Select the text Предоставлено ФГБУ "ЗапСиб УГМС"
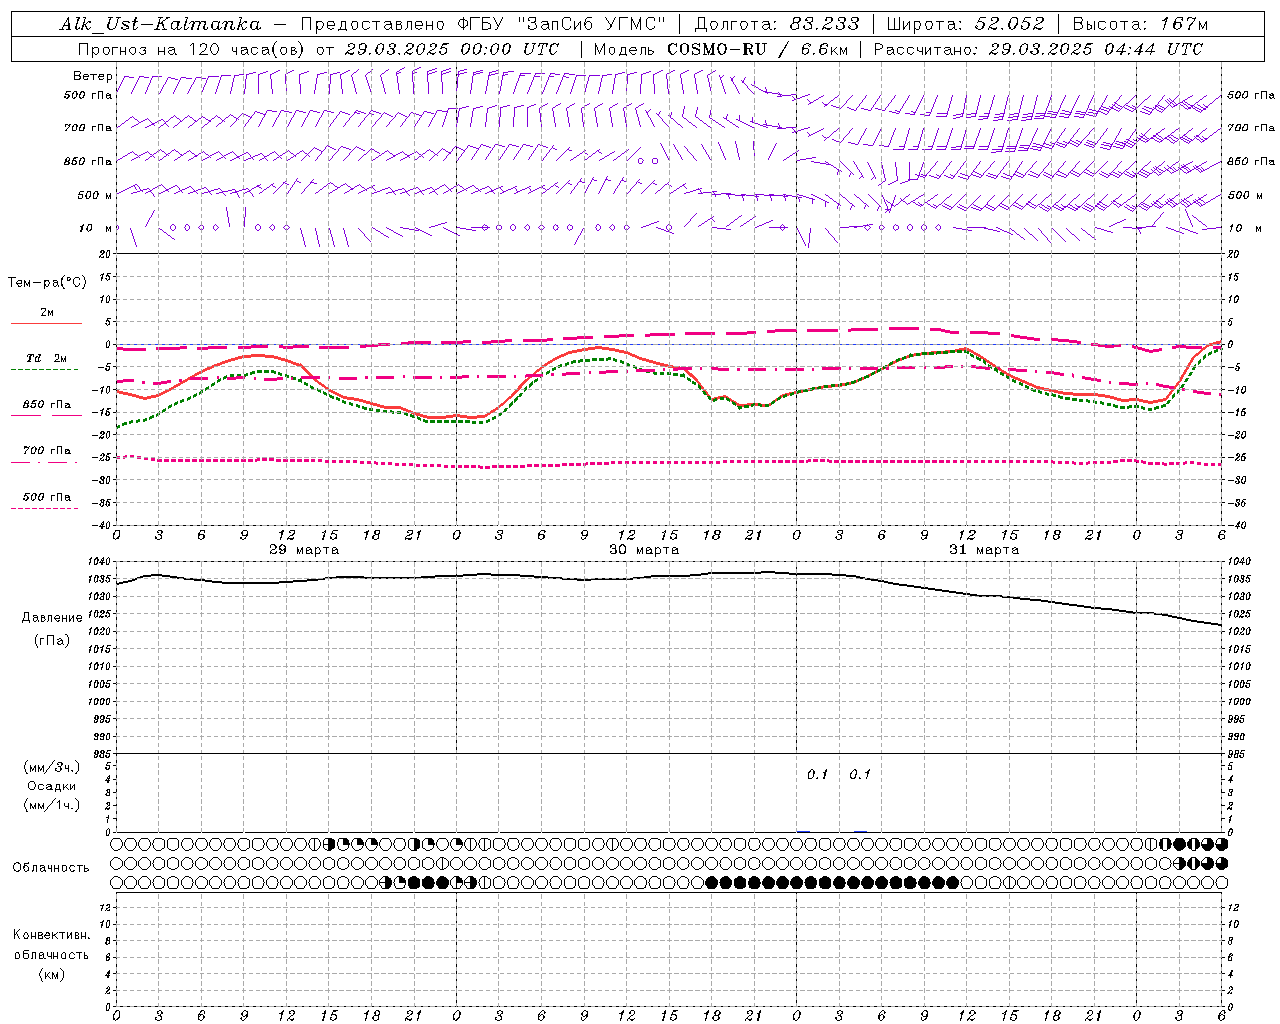This screenshot has width=1280, height=1024. 483,24
